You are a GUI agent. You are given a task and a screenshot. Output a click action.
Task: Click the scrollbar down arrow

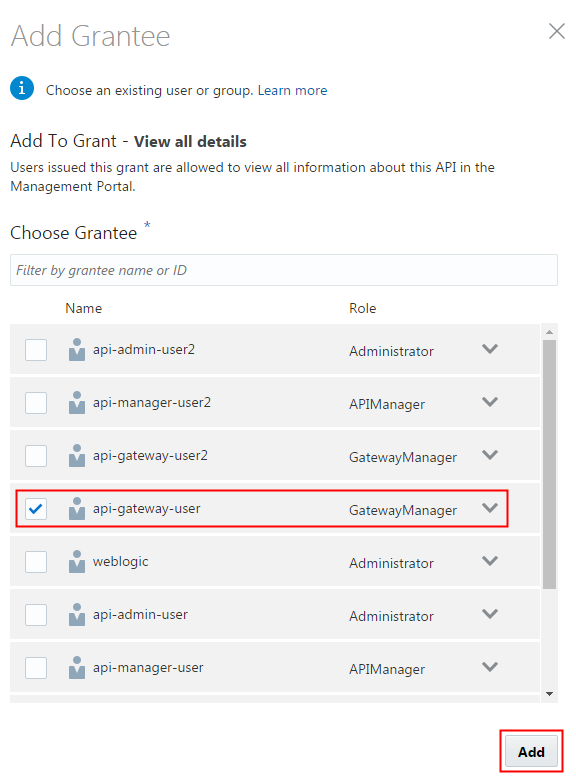(x=549, y=694)
